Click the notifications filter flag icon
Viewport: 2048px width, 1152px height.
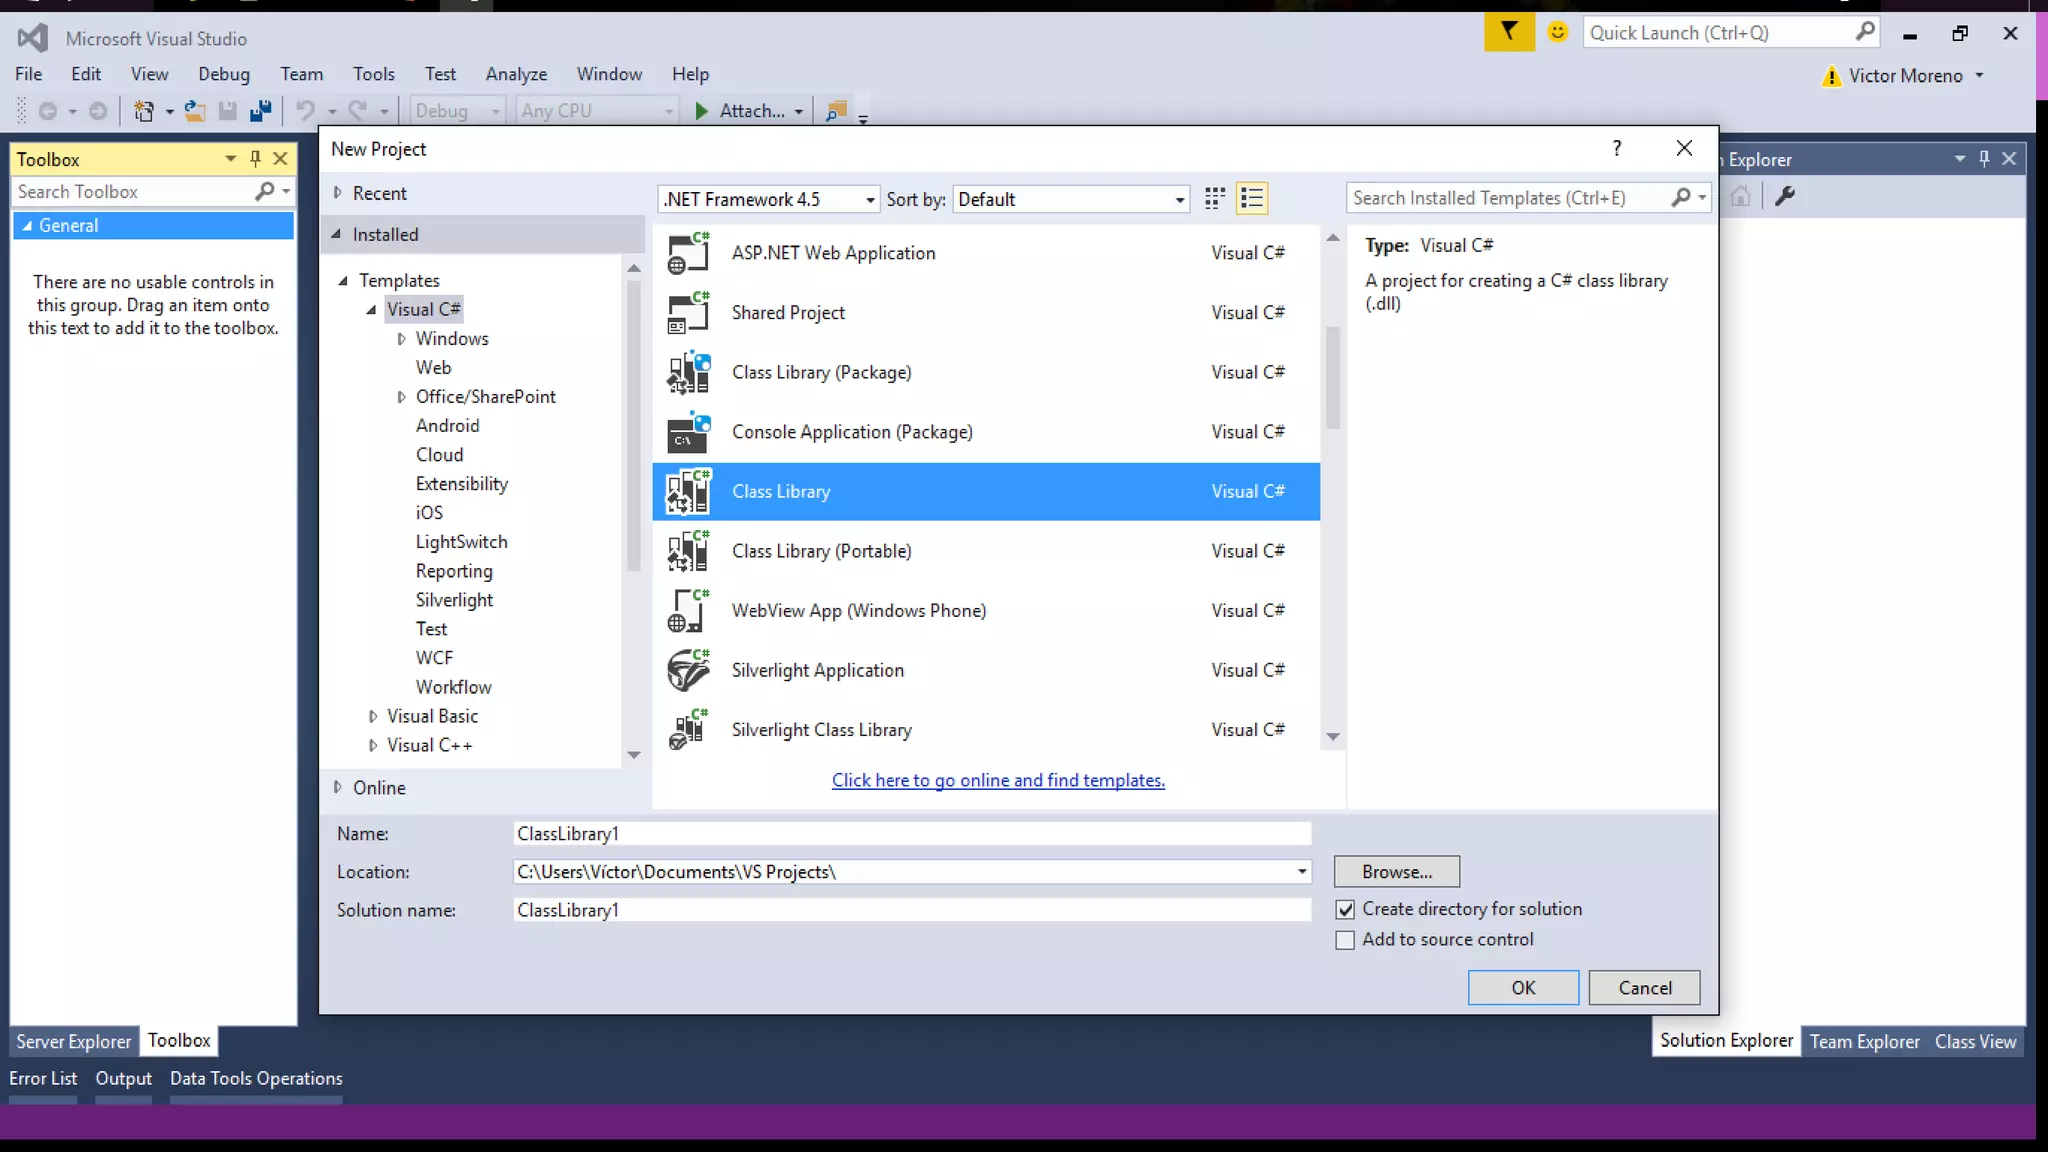click(1508, 32)
